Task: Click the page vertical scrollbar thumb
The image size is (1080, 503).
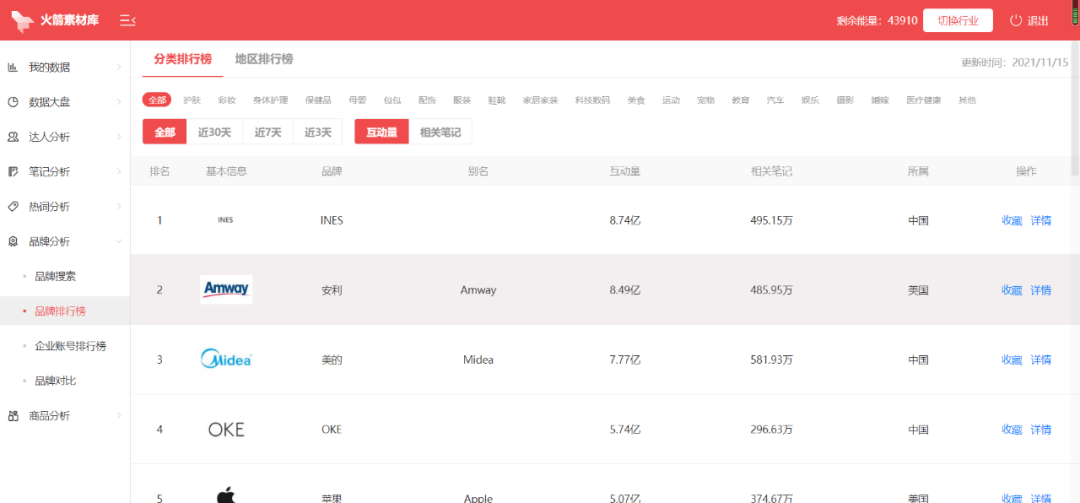Action: 1075,109
